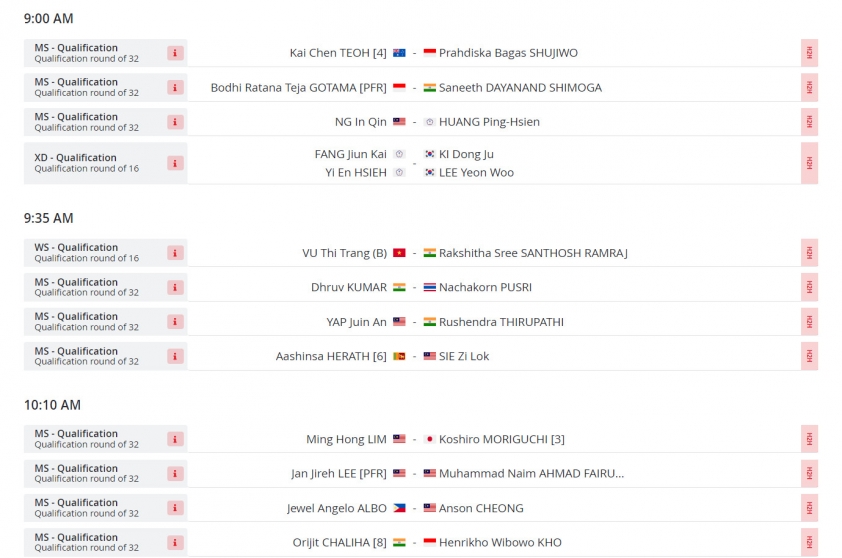Open H2H for Jewel Angelo ALBO match
Image resolution: width=842 pixels, height=558 pixels.
coord(809,508)
